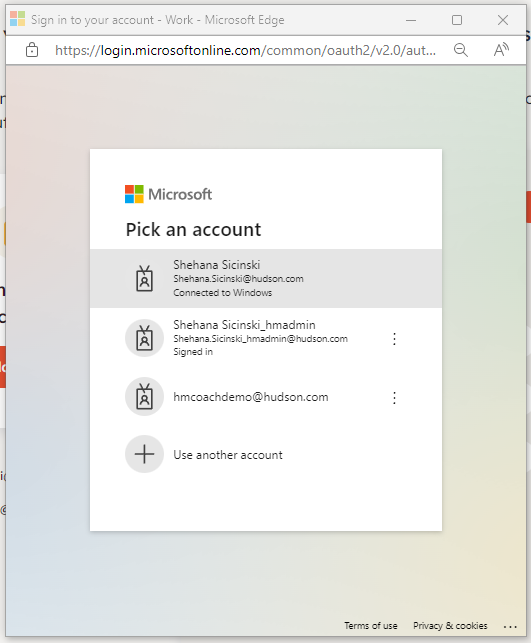Open Privacy & cookies link
This screenshot has width=531, height=643.
pos(450,625)
